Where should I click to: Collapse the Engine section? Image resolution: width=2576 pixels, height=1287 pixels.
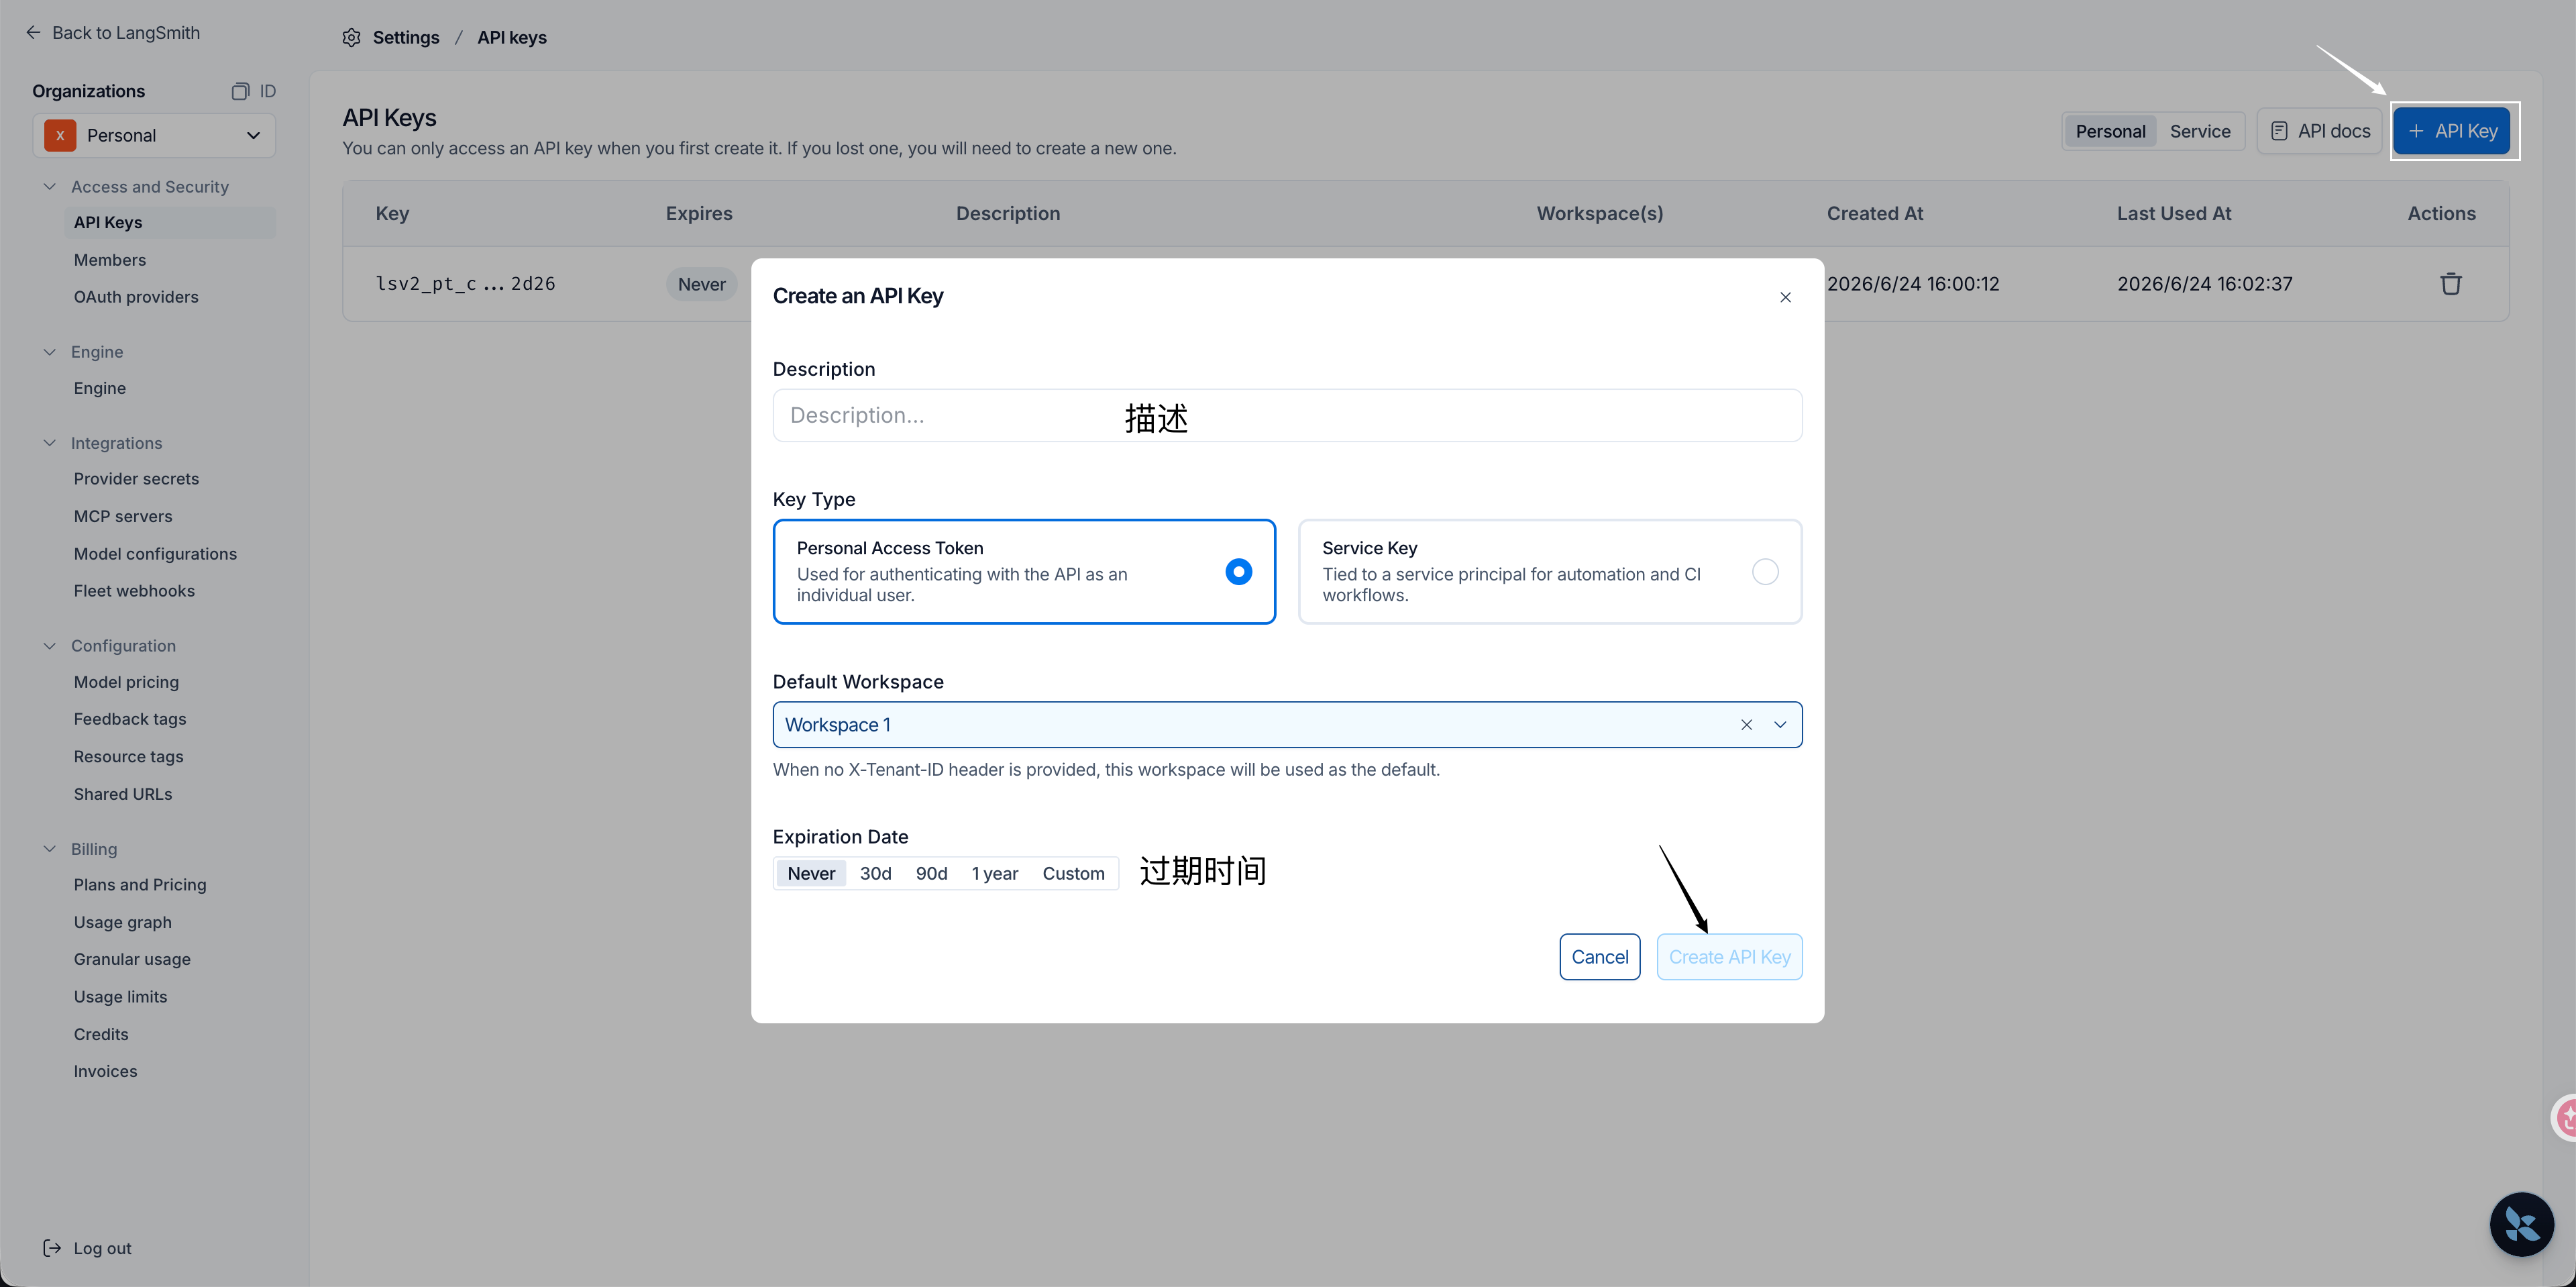click(x=49, y=352)
